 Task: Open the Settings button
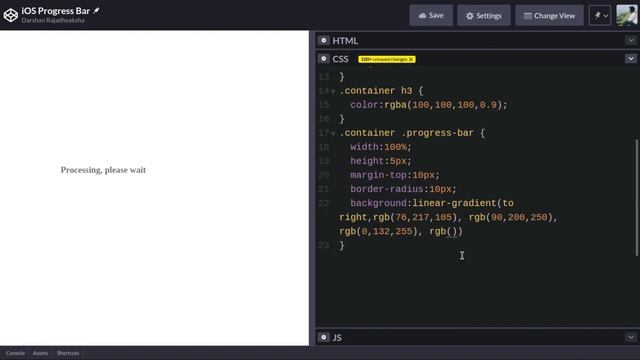click(x=484, y=16)
